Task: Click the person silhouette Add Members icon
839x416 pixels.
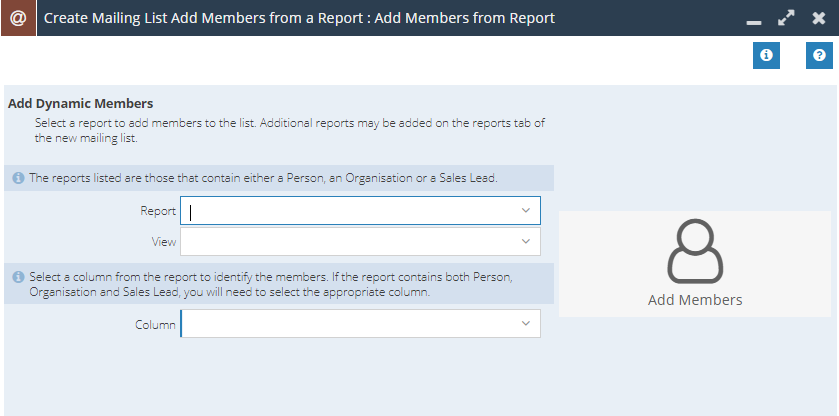Action: click(x=695, y=251)
